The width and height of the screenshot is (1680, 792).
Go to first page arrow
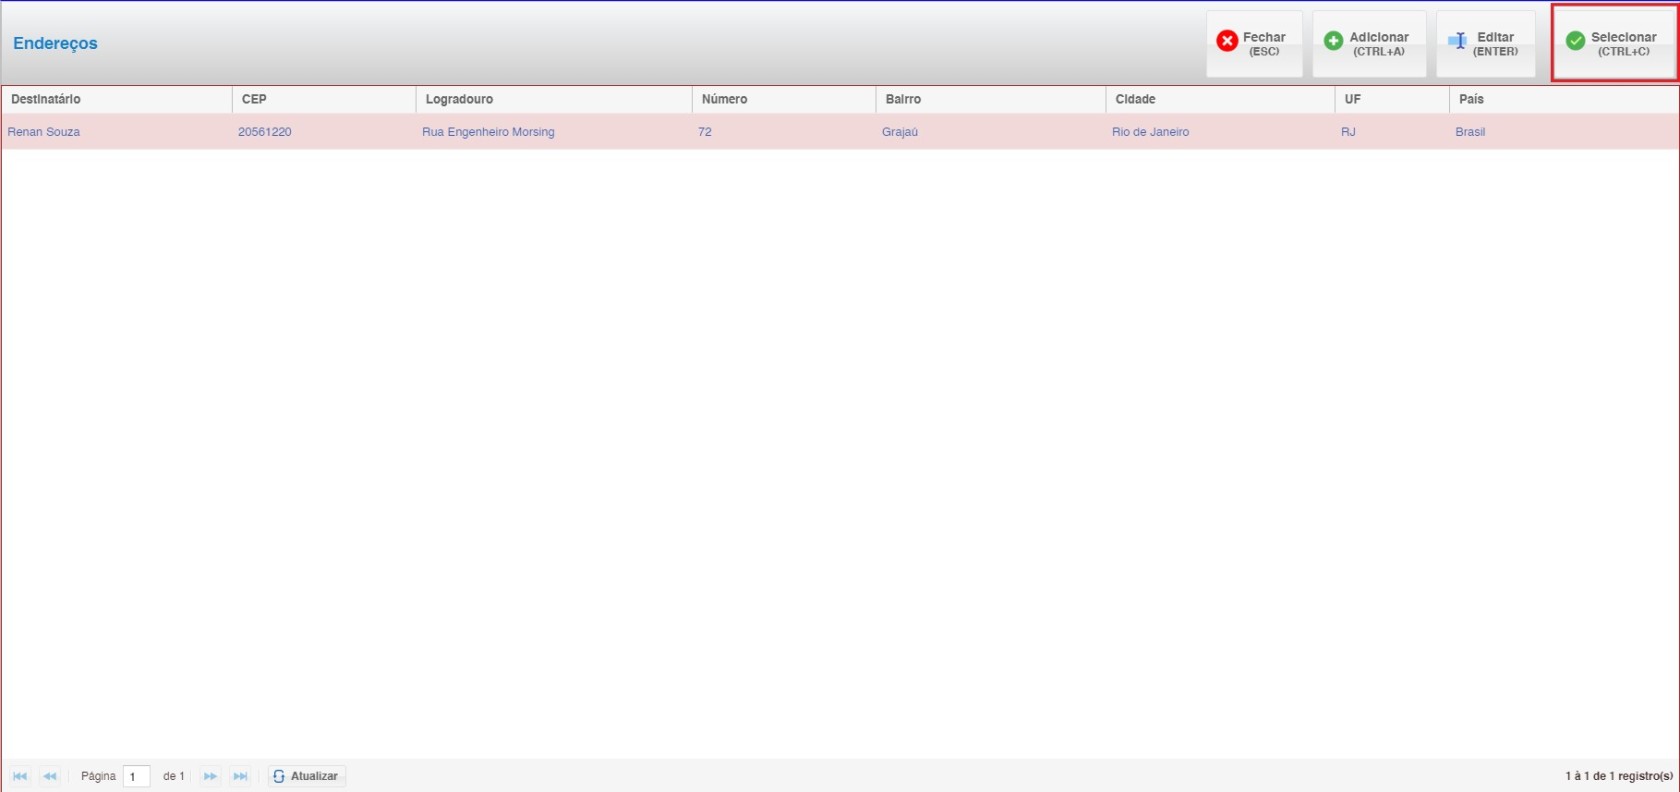coord(20,776)
